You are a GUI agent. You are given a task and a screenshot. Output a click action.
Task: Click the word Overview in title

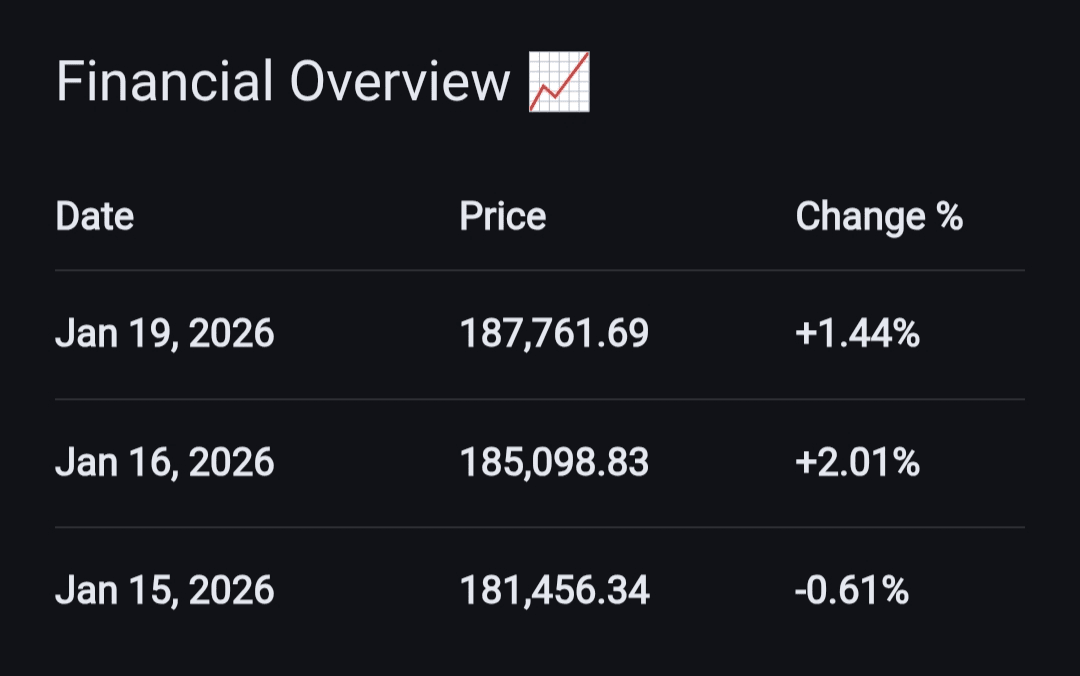[x=401, y=82]
